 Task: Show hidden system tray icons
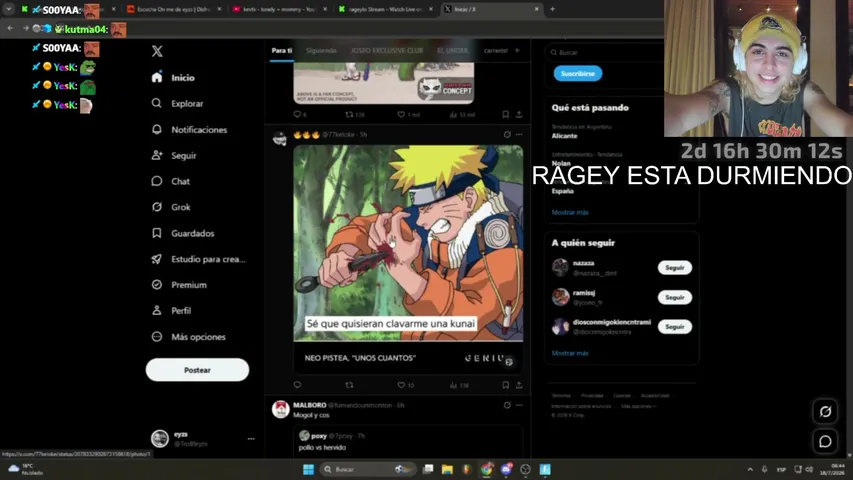pos(750,469)
